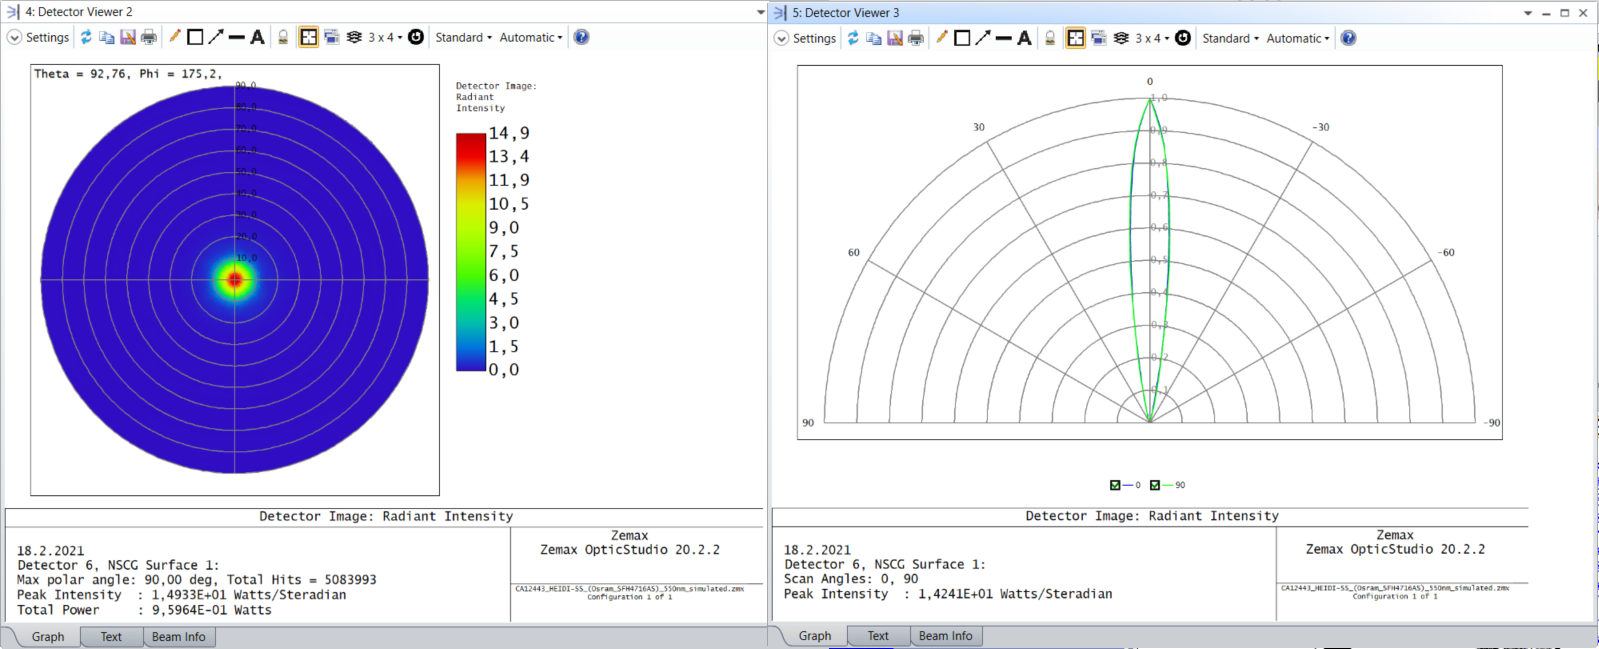Click dock icon beside Detector Viewer 3 title
The height and width of the screenshot is (649, 1599).
point(780,13)
